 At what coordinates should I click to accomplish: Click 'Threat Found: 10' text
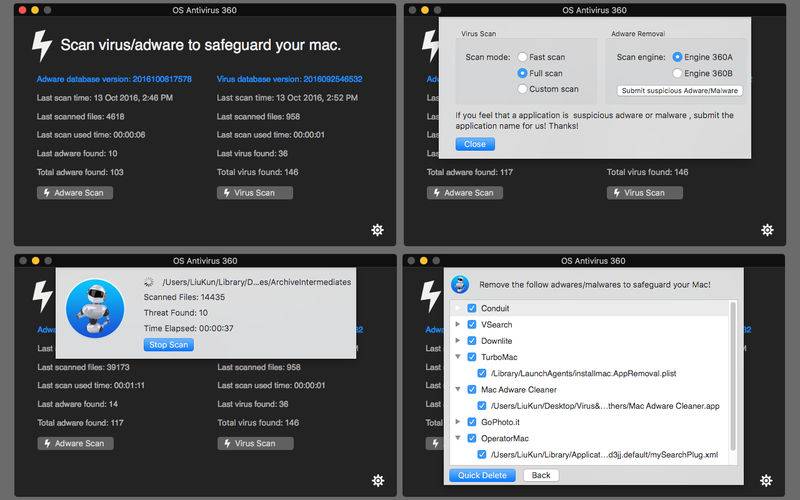click(176, 313)
